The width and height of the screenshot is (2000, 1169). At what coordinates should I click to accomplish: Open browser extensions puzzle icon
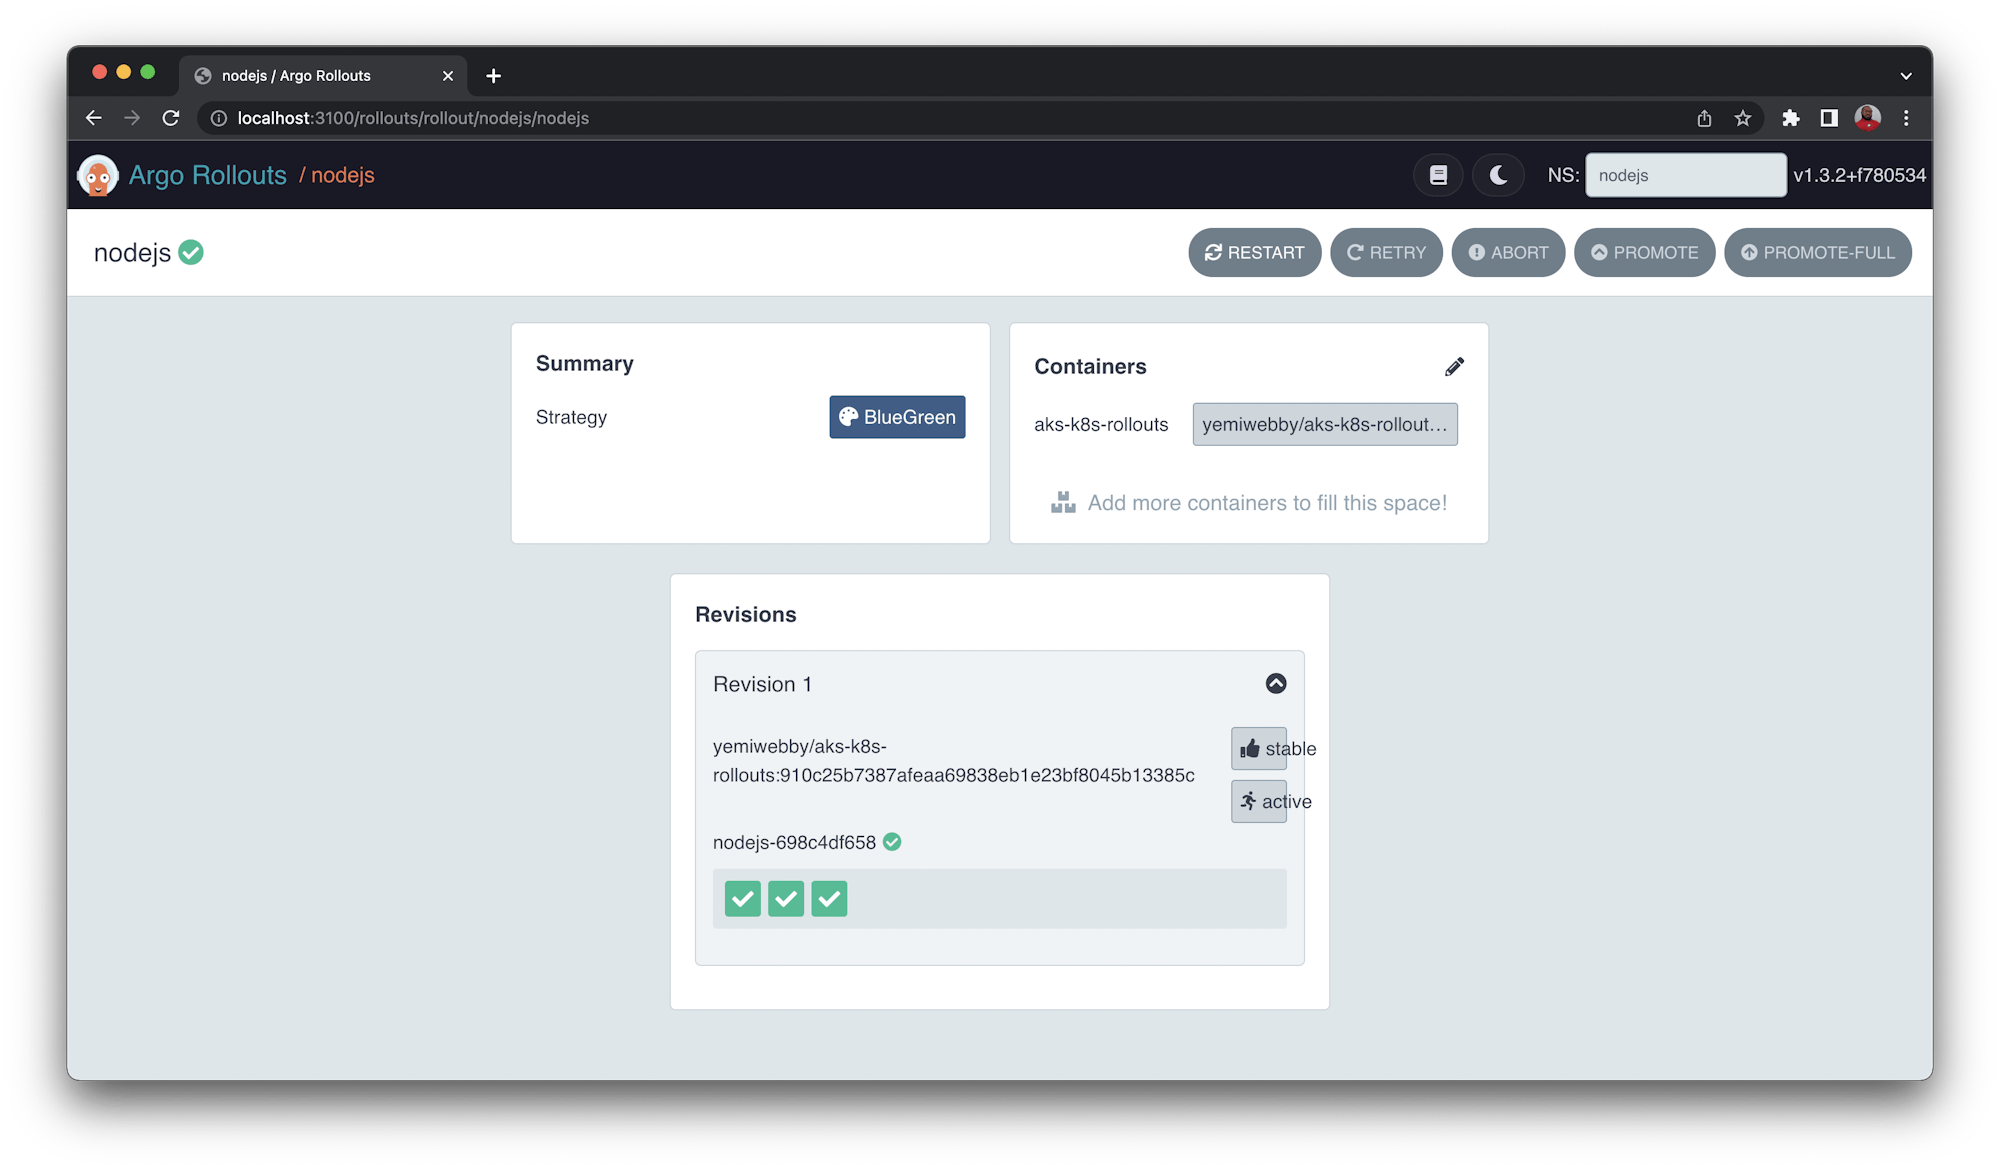tap(1790, 118)
